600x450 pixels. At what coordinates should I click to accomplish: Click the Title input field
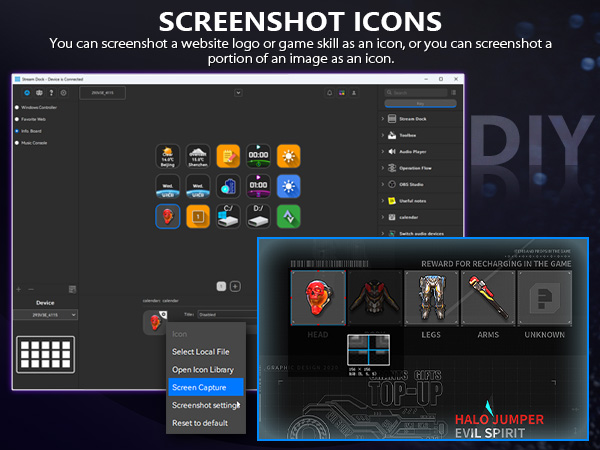pyautogui.click(x=227, y=315)
